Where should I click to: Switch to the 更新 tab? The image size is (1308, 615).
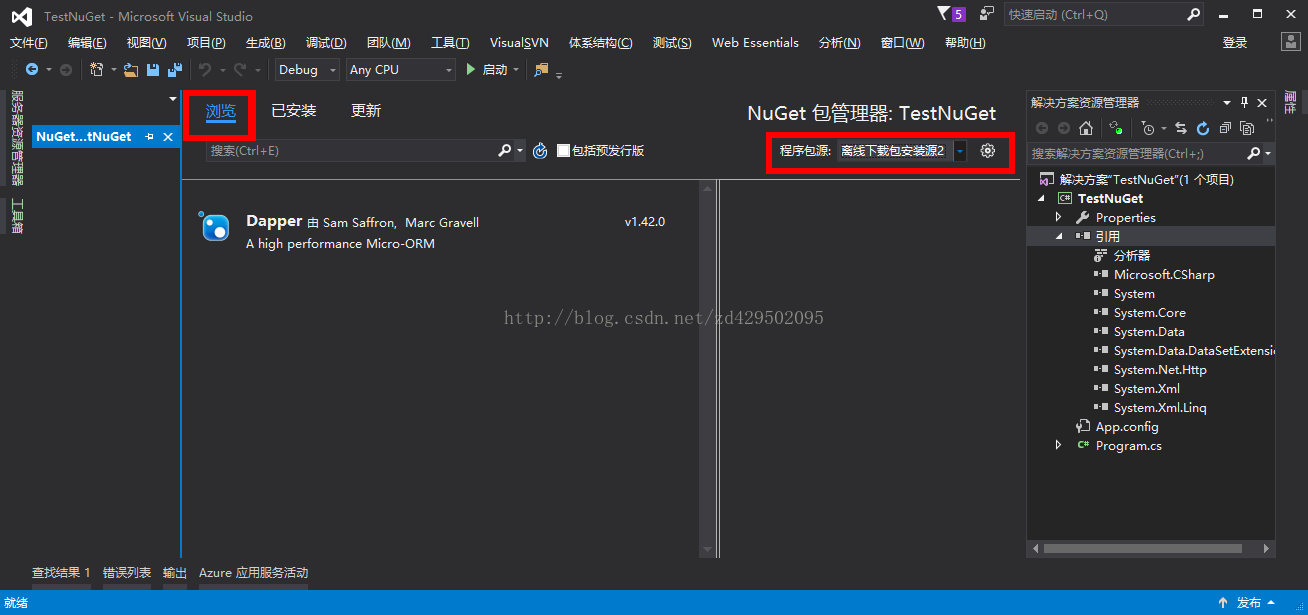pyautogui.click(x=366, y=111)
